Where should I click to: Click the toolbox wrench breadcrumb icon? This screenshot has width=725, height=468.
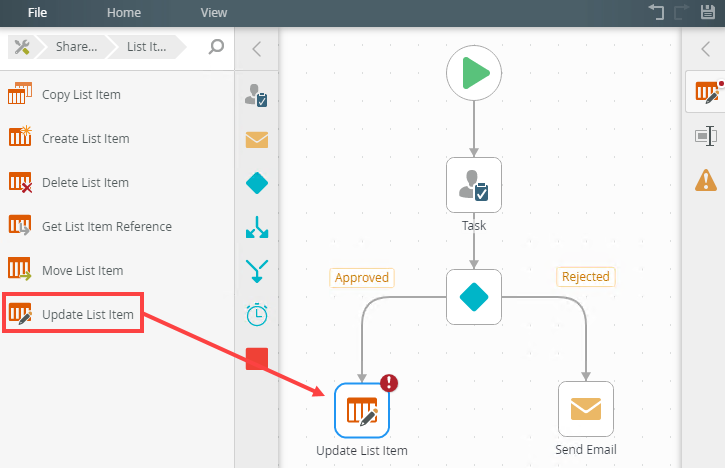coord(22,47)
